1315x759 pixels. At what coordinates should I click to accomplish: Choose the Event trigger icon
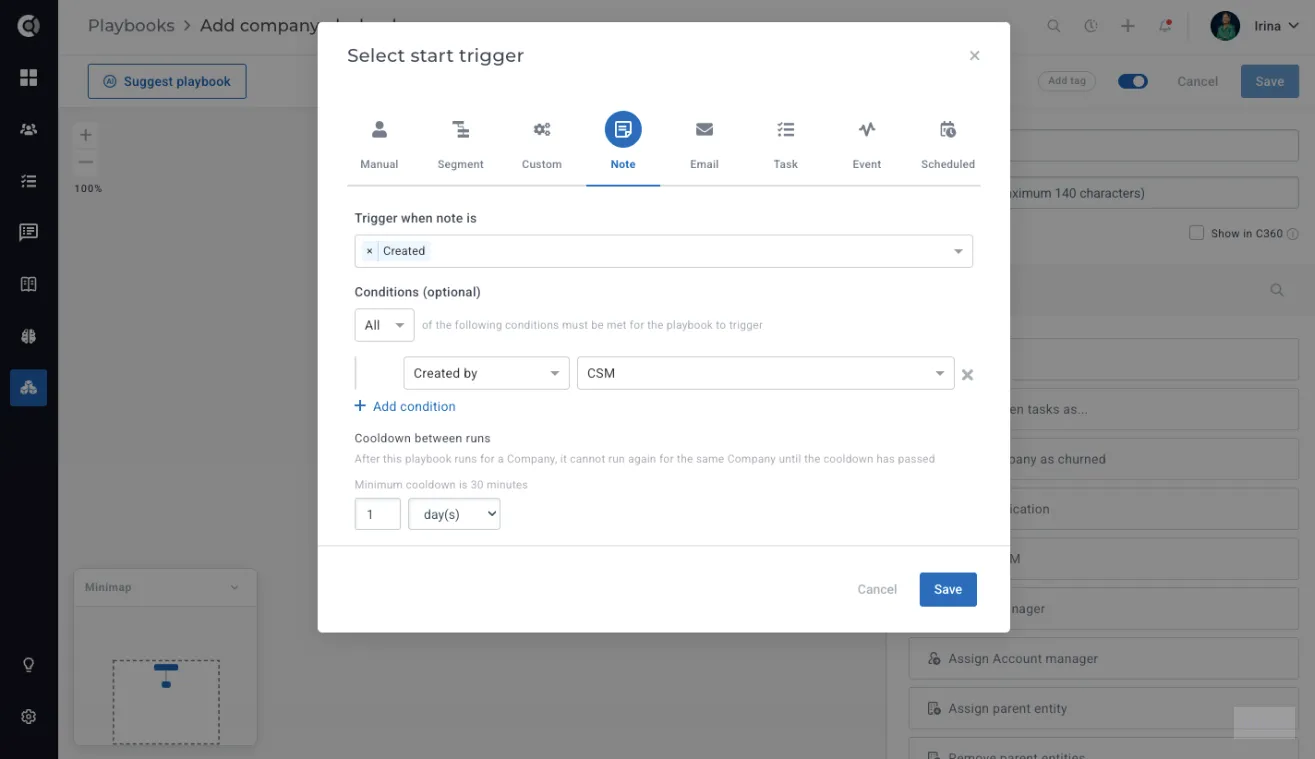click(x=867, y=129)
